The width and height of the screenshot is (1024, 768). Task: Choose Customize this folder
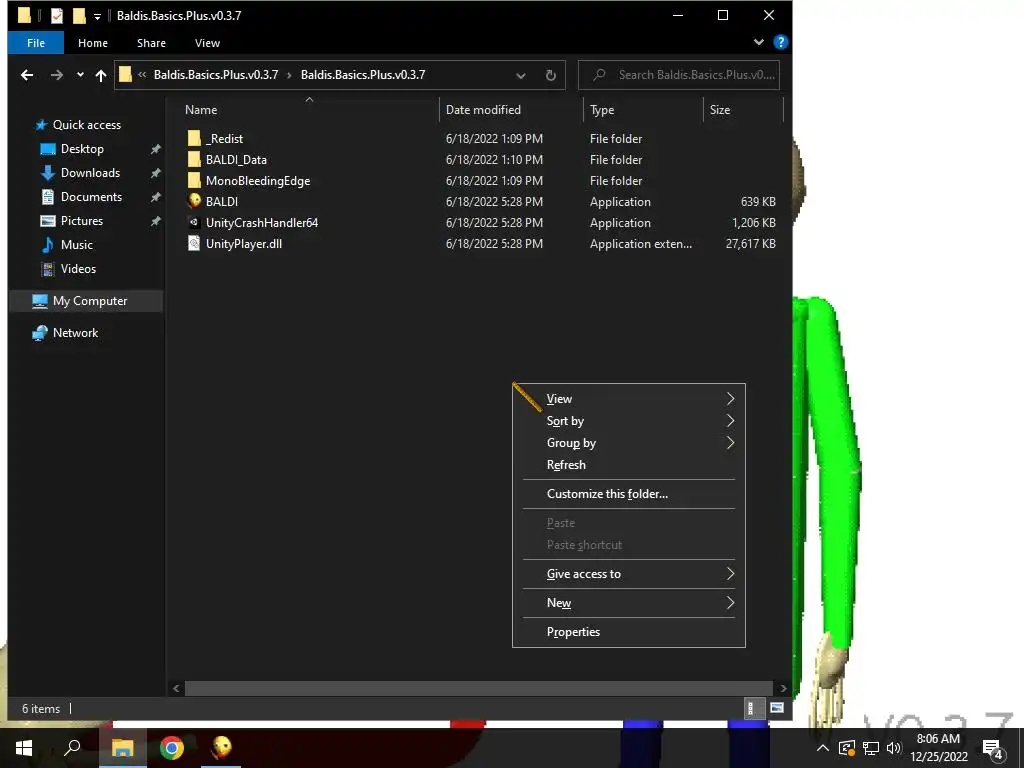pyautogui.click(x=629, y=494)
